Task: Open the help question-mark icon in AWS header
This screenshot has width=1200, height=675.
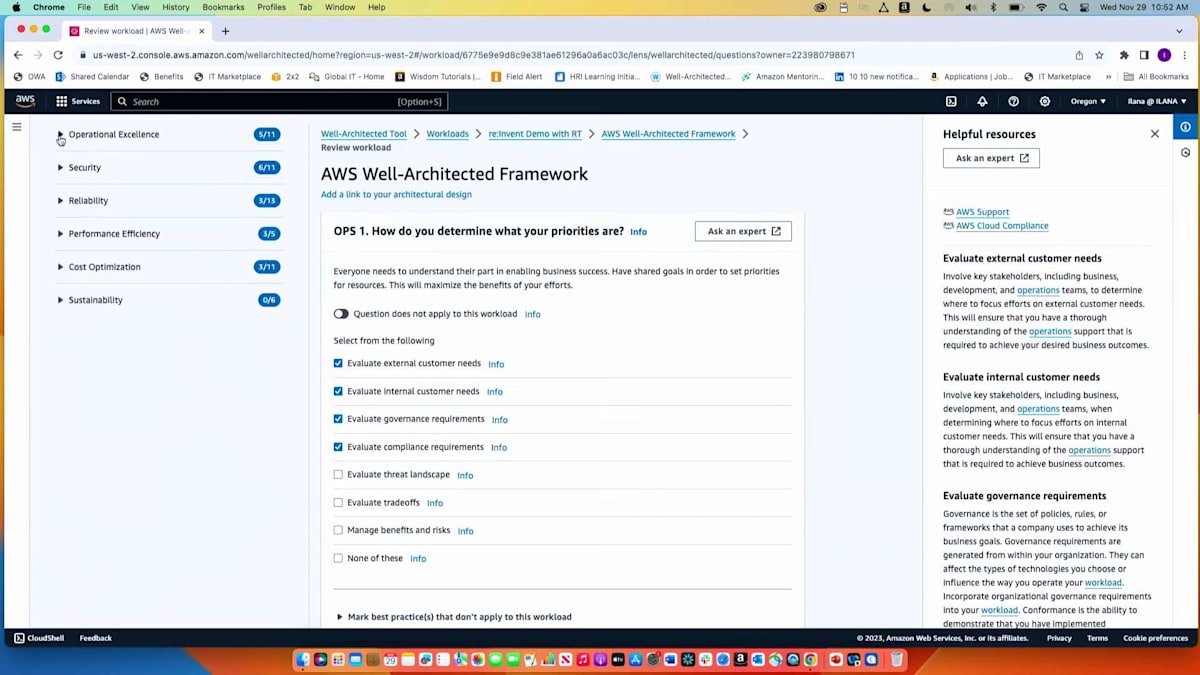Action: coord(1013,101)
